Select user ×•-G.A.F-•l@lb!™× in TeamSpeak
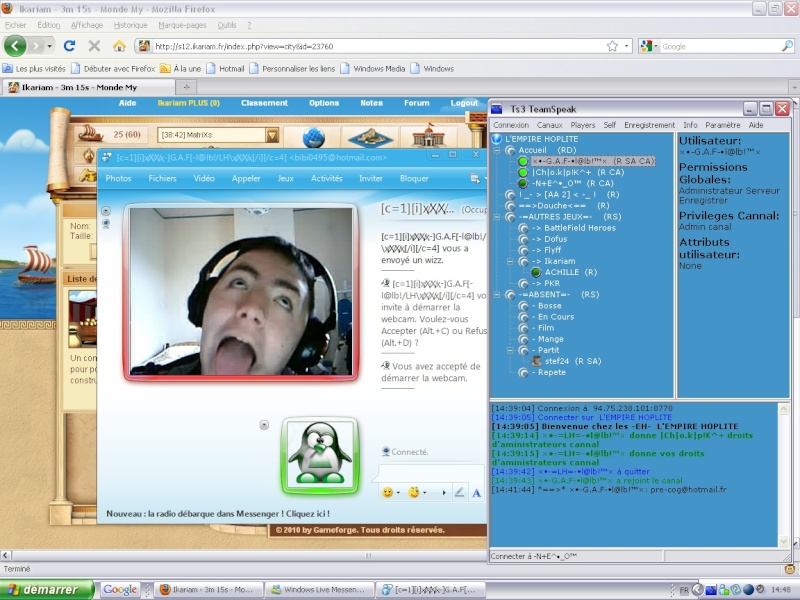Viewport: 800px width, 600px height. 593,161
